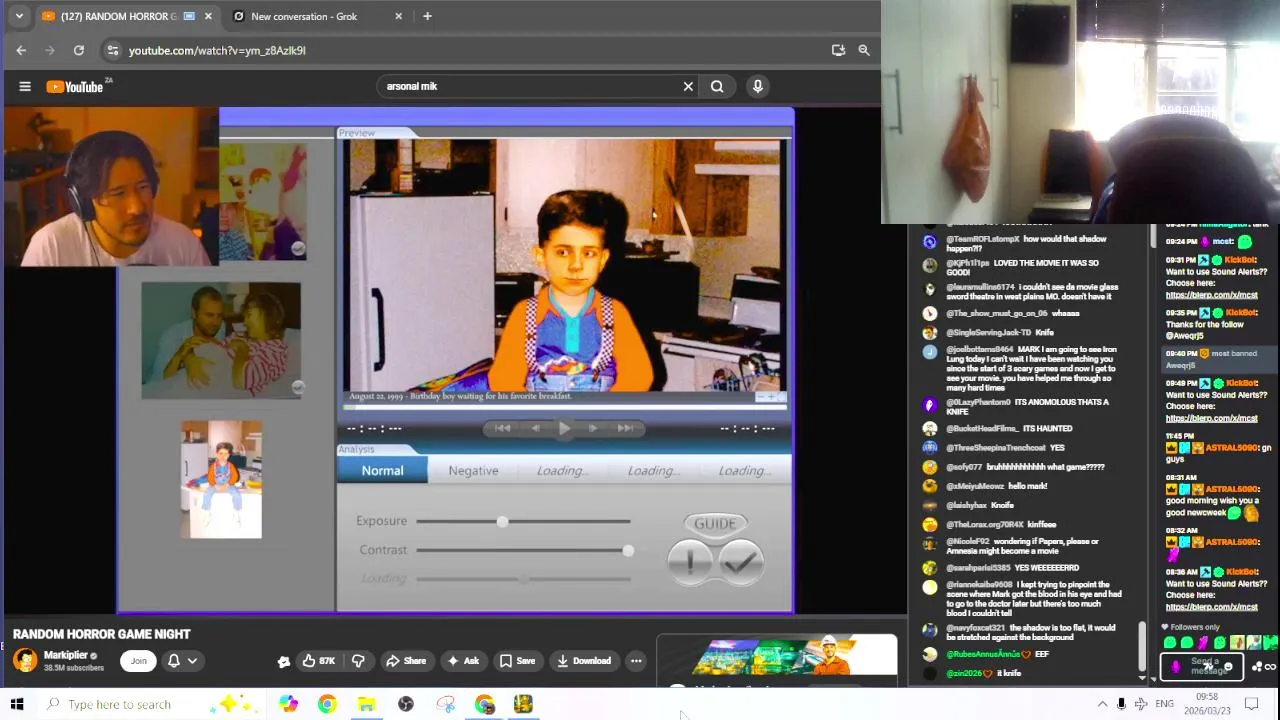The width and height of the screenshot is (1280, 720).
Task: Open a new browser tab
Action: (x=427, y=16)
